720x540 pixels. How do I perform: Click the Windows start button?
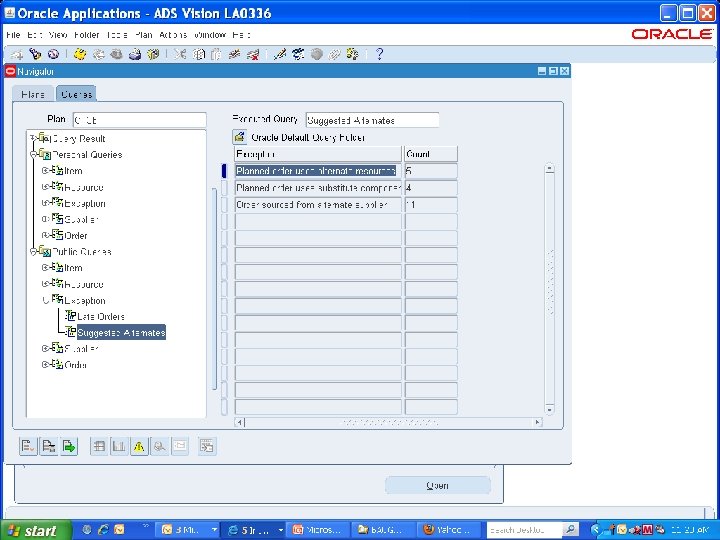pos(35,530)
